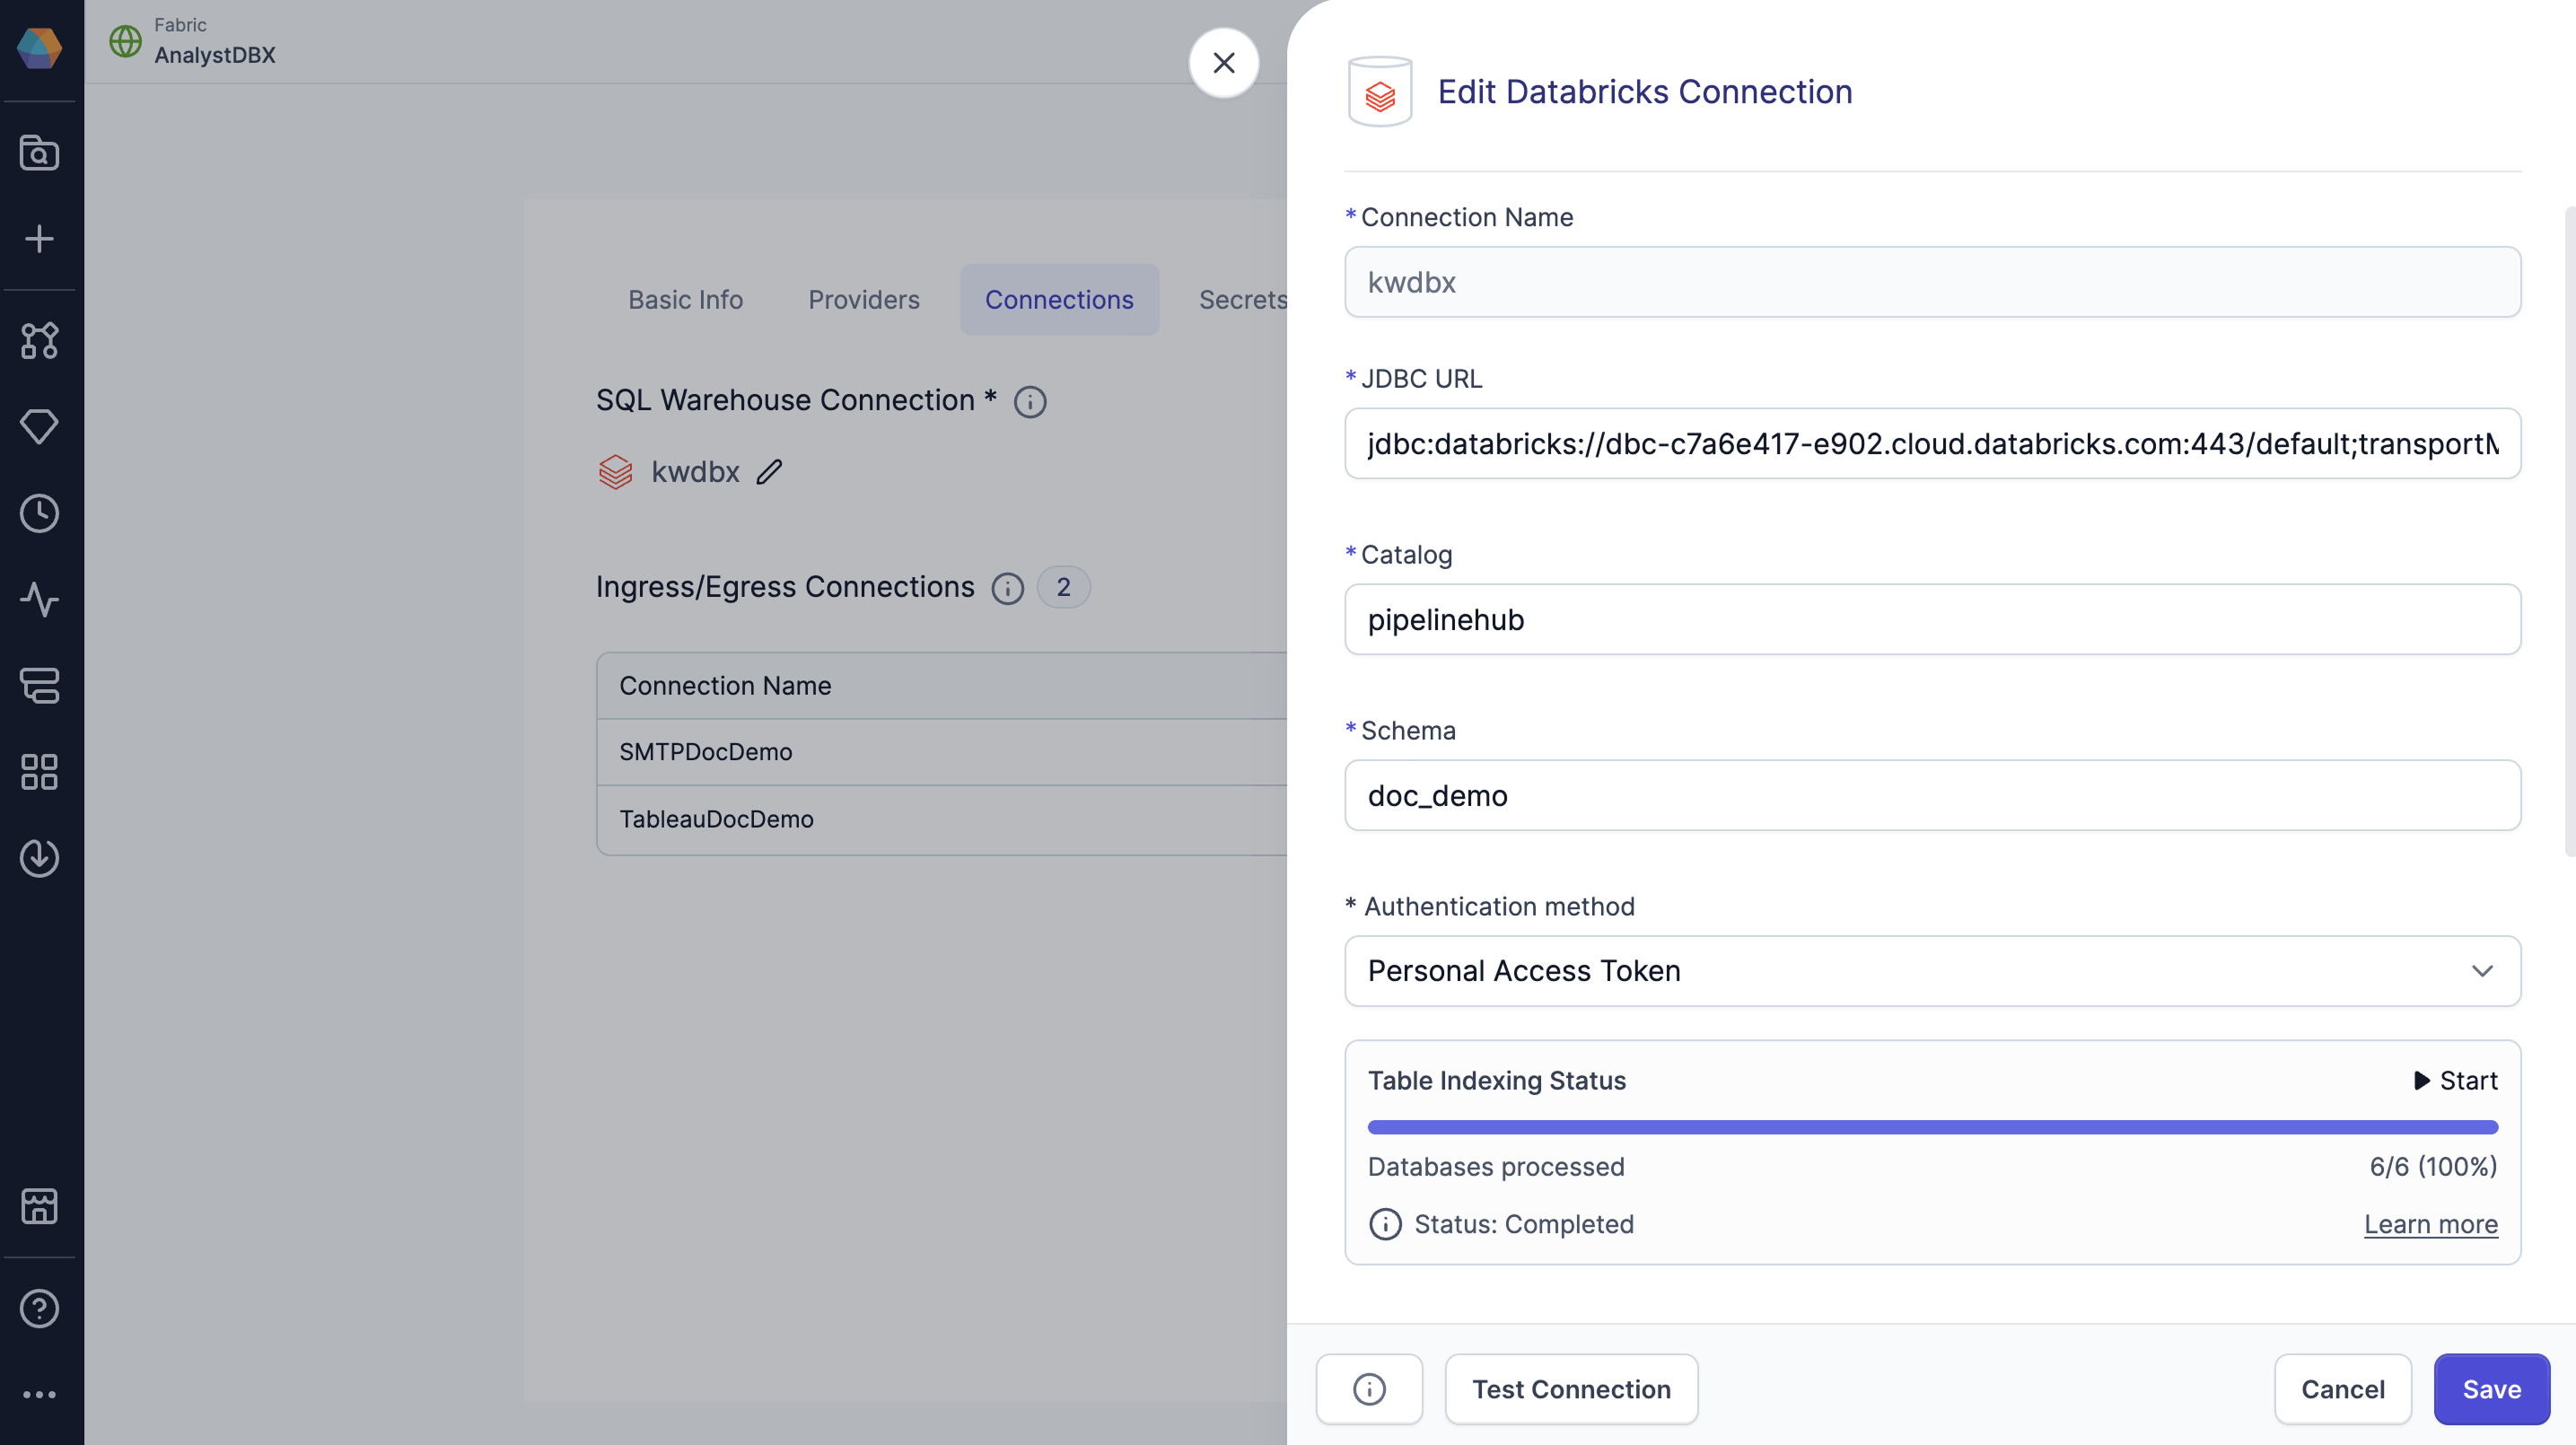Click the ingress connections count badge 2
This screenshot has height=1445, width=2576.
[x=1063, y=587]
